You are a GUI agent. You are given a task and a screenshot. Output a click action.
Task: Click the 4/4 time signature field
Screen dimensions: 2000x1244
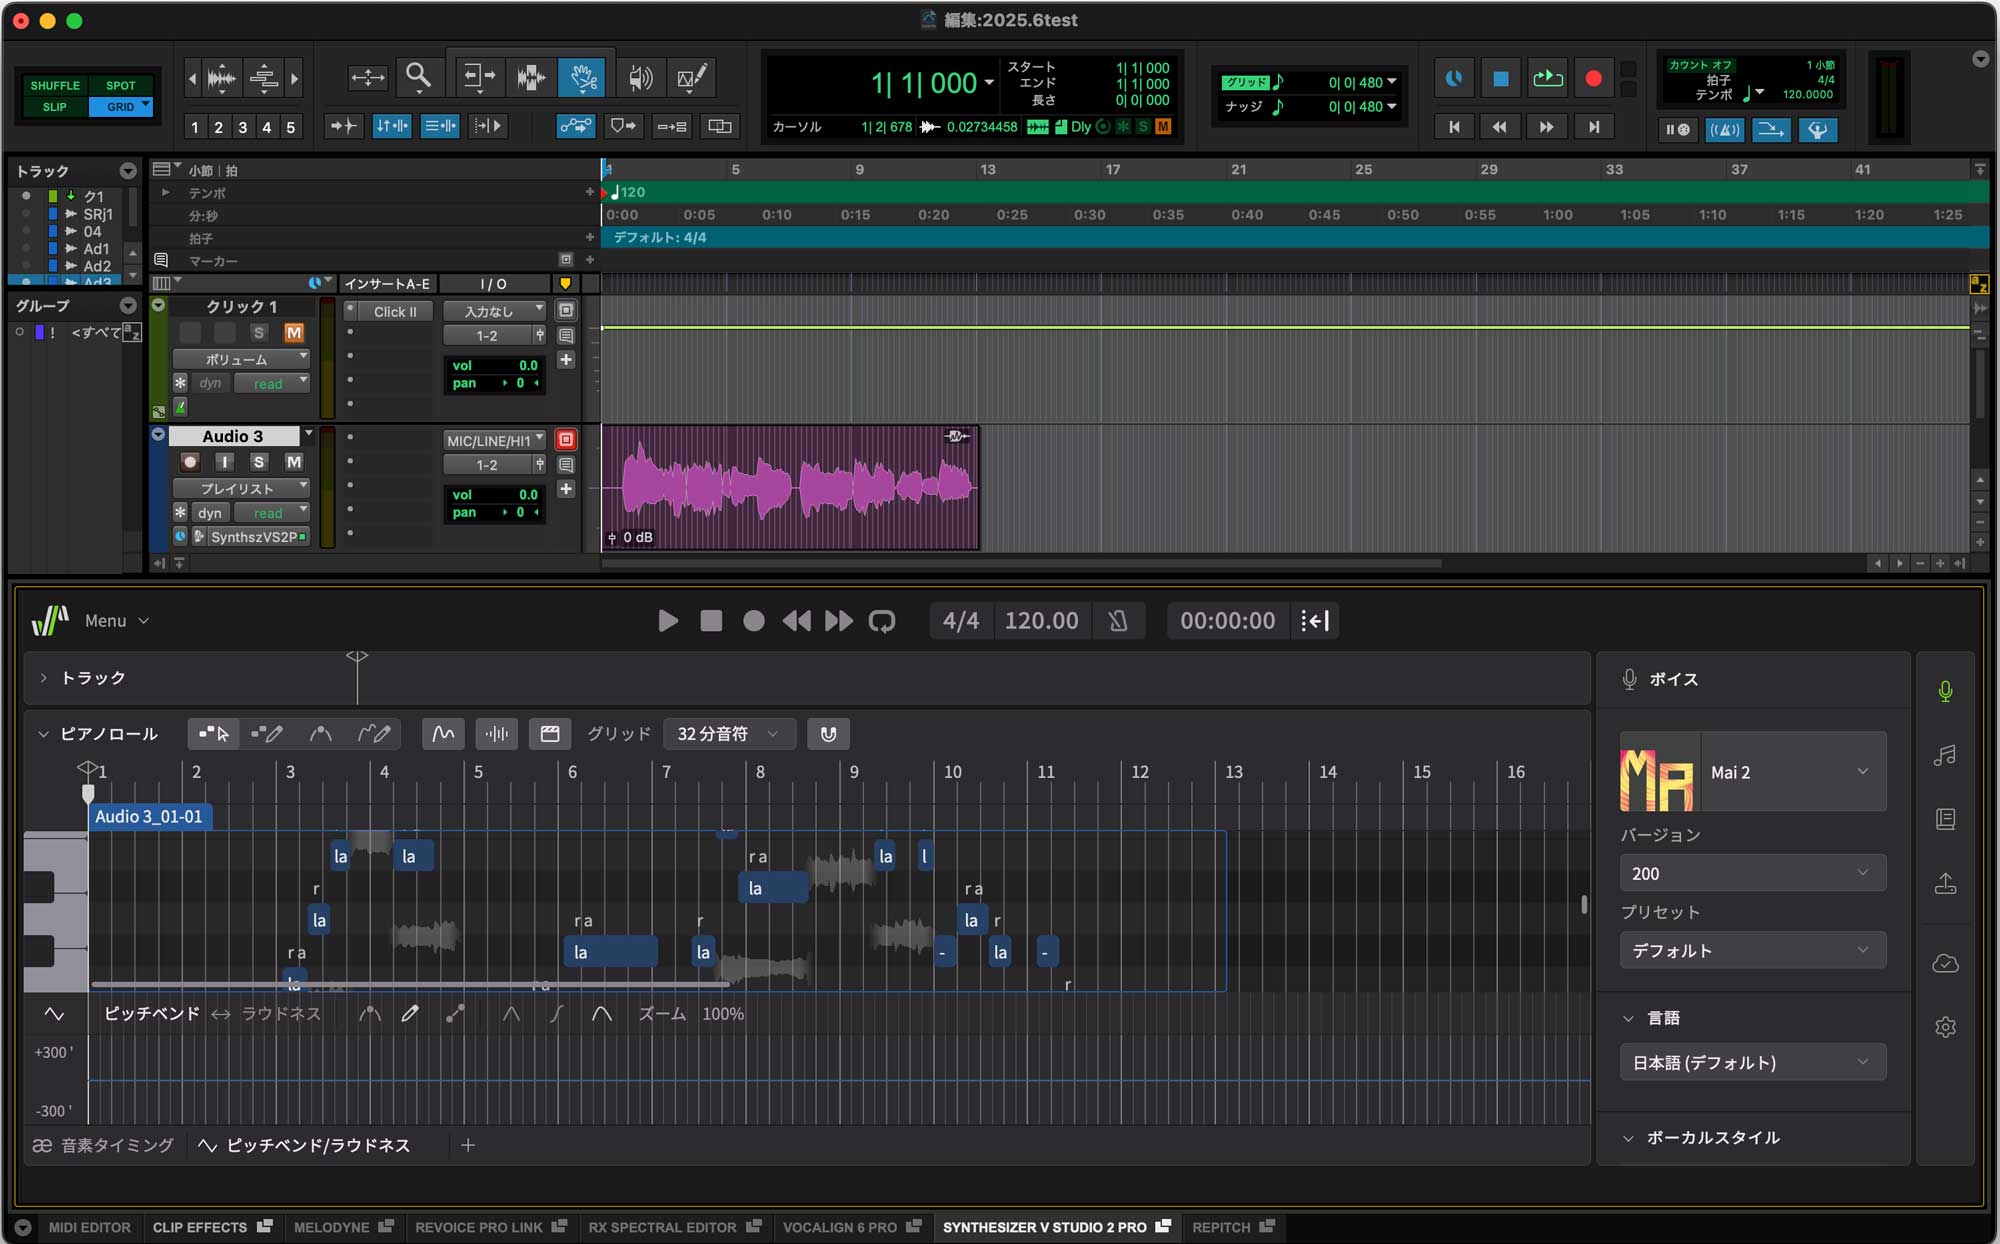(960, 621)
